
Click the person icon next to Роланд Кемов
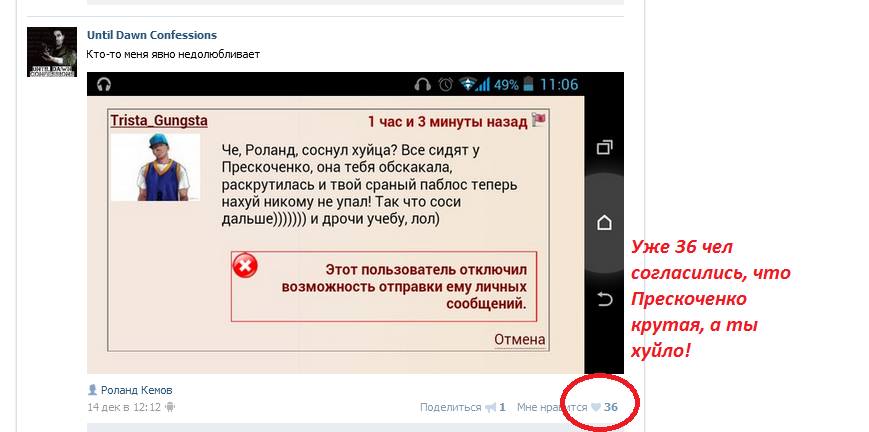coord(93,390)
